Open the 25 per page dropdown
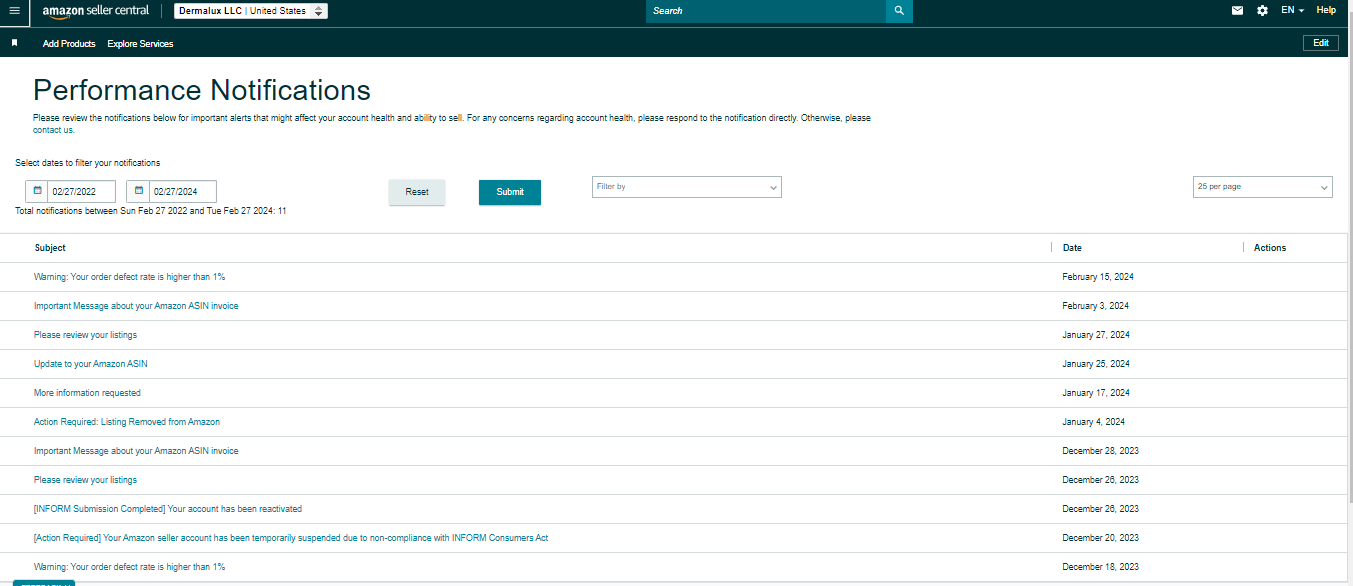Viewport: 1353px width, 586px height. tap(1263, 187)
